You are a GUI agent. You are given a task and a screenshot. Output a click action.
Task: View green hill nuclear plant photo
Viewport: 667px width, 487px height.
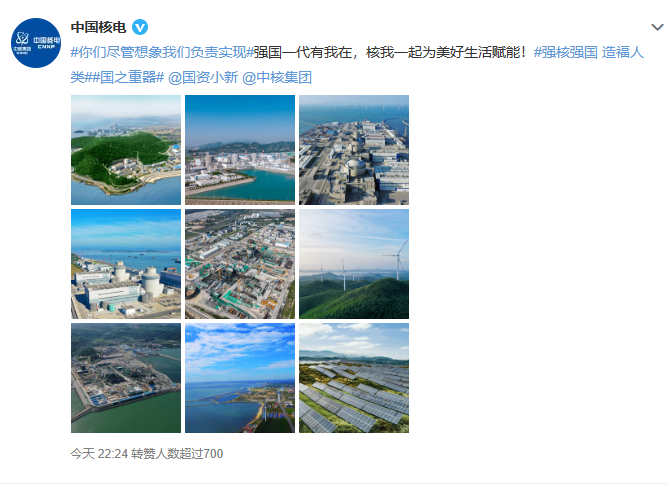[x=126, y=150]
